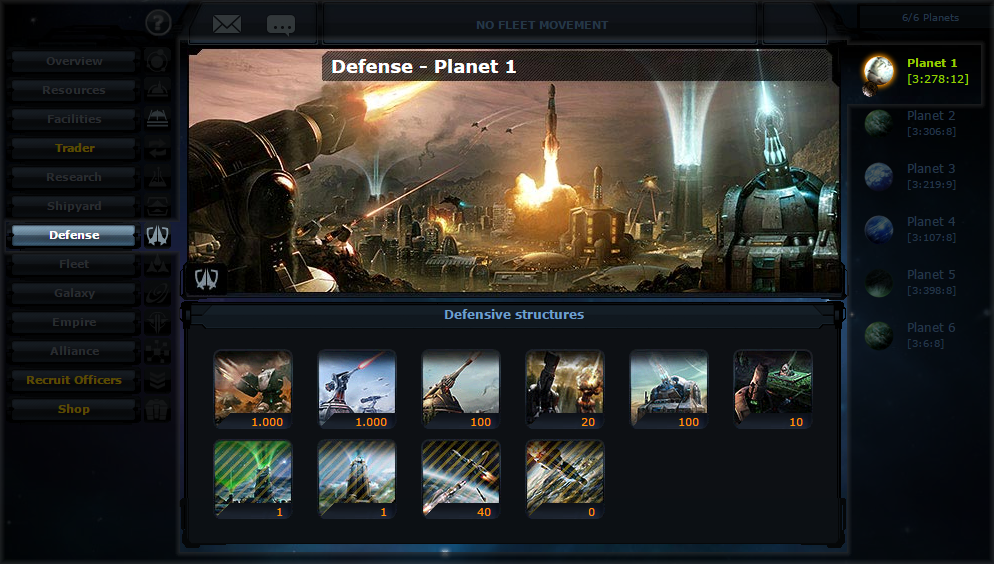Image resolution: width=994 pixels, height=564 pixels.
Task: Select the missile thumbnail showing 0
Action: coord(565,480)
